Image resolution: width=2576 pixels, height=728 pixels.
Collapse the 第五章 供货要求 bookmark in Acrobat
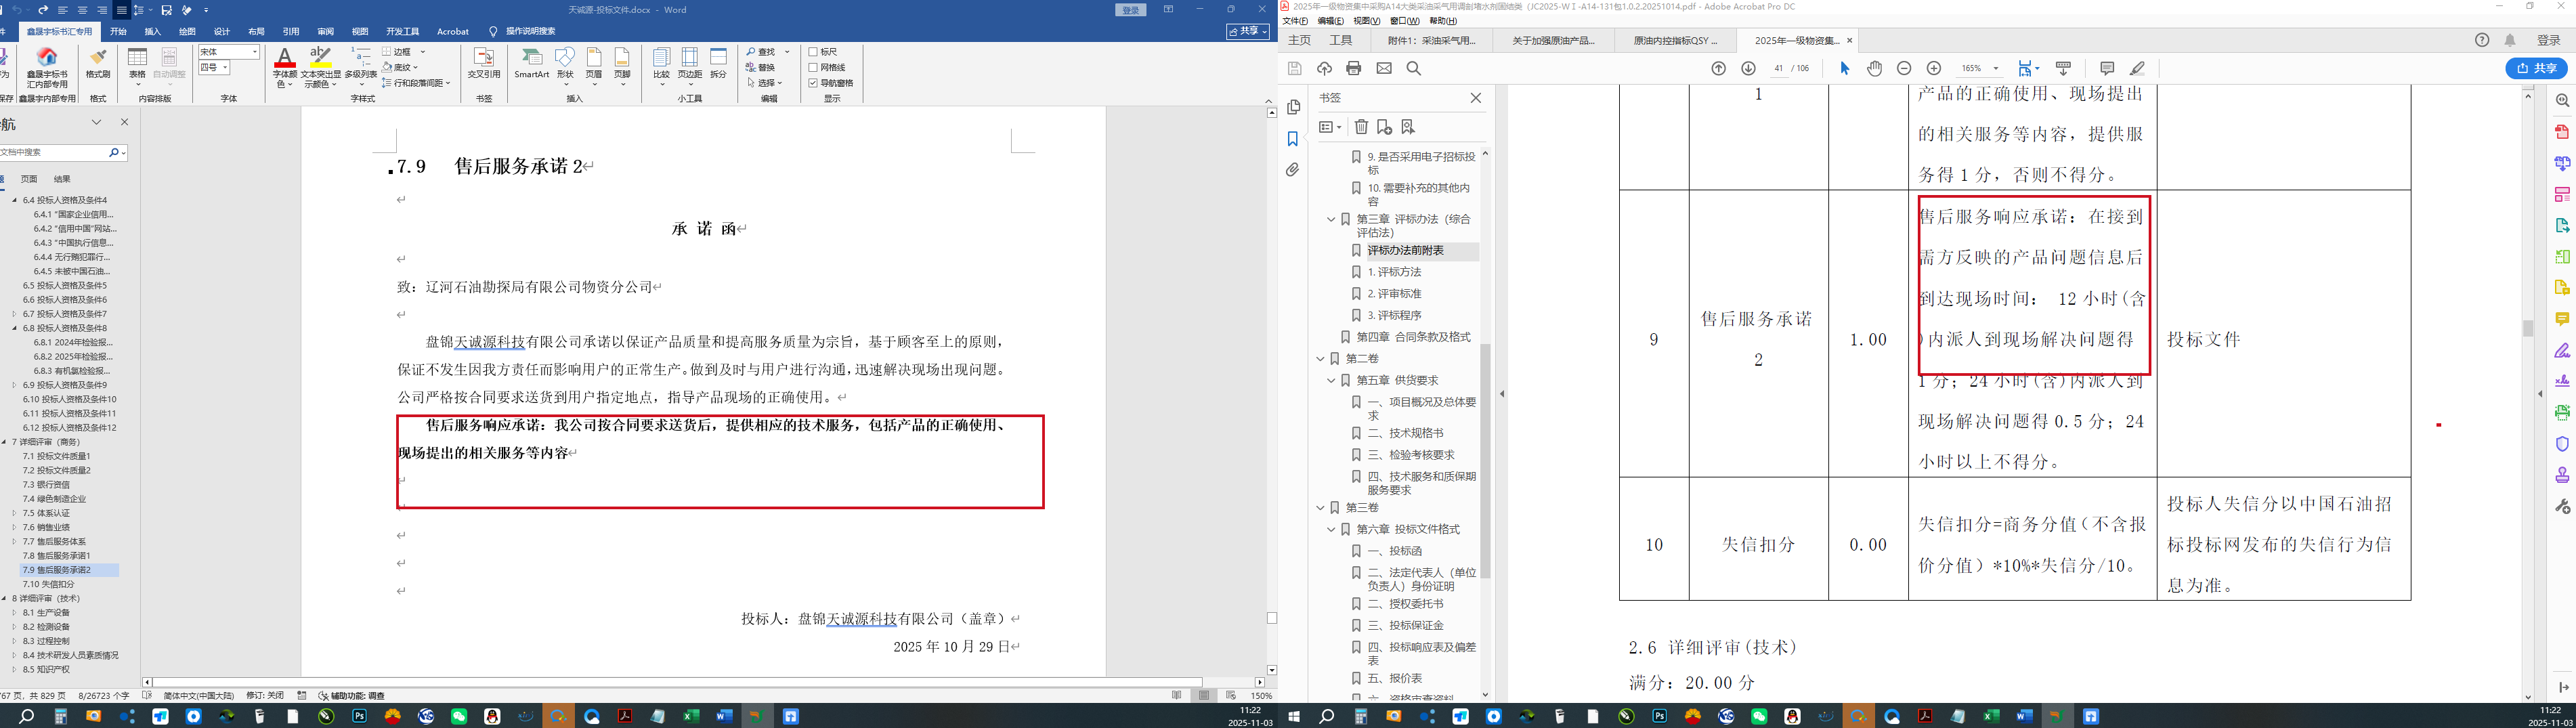[1331, 380]
